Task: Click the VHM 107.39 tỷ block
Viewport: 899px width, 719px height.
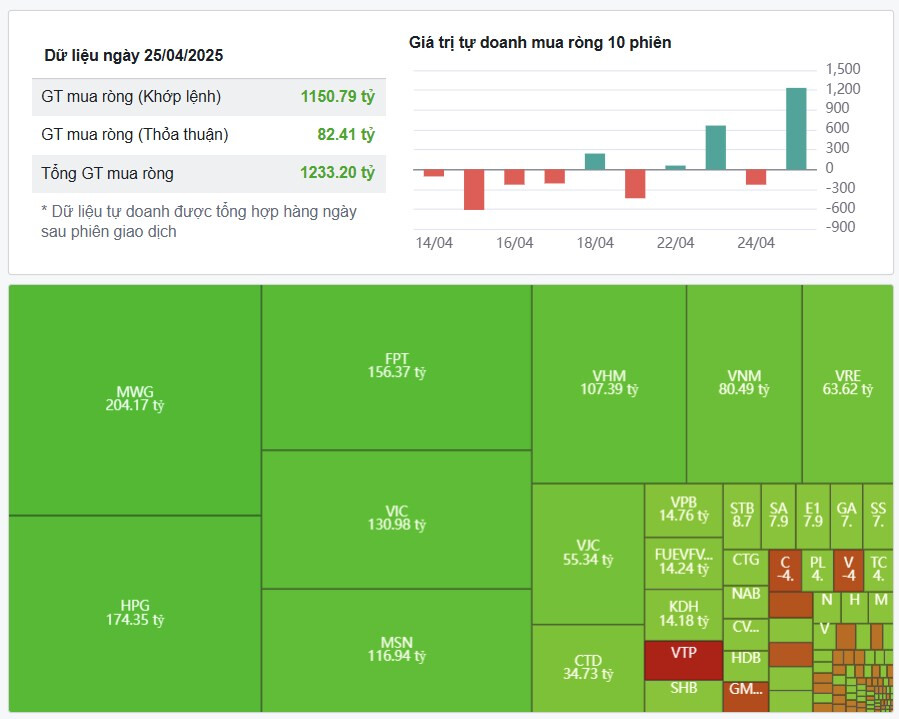Action: pyautogui.click(x=608, y=383)
